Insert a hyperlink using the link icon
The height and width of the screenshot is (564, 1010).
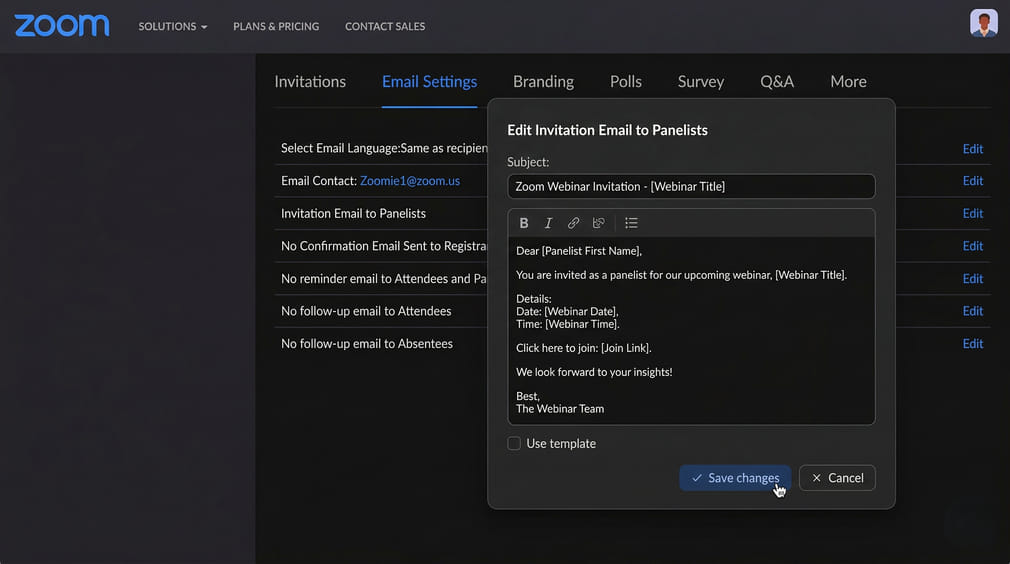tap(573, 223)
